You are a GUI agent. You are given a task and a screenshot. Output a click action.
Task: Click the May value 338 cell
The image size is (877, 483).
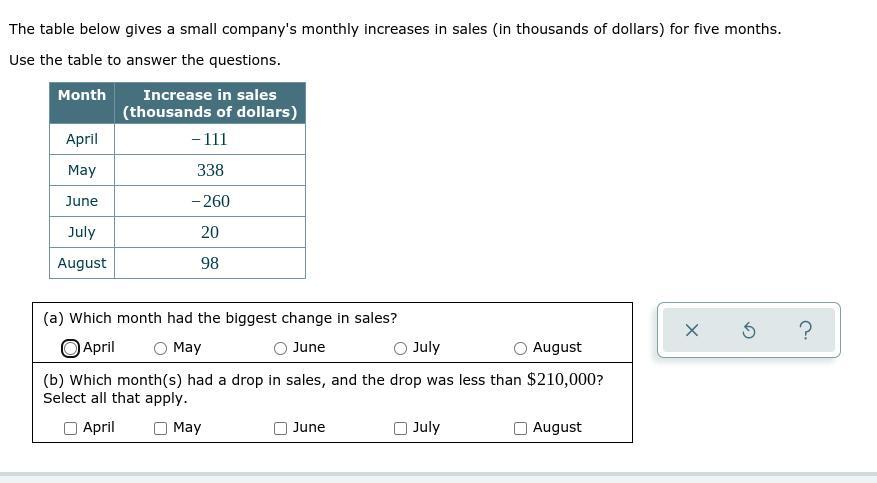point(210,170)
